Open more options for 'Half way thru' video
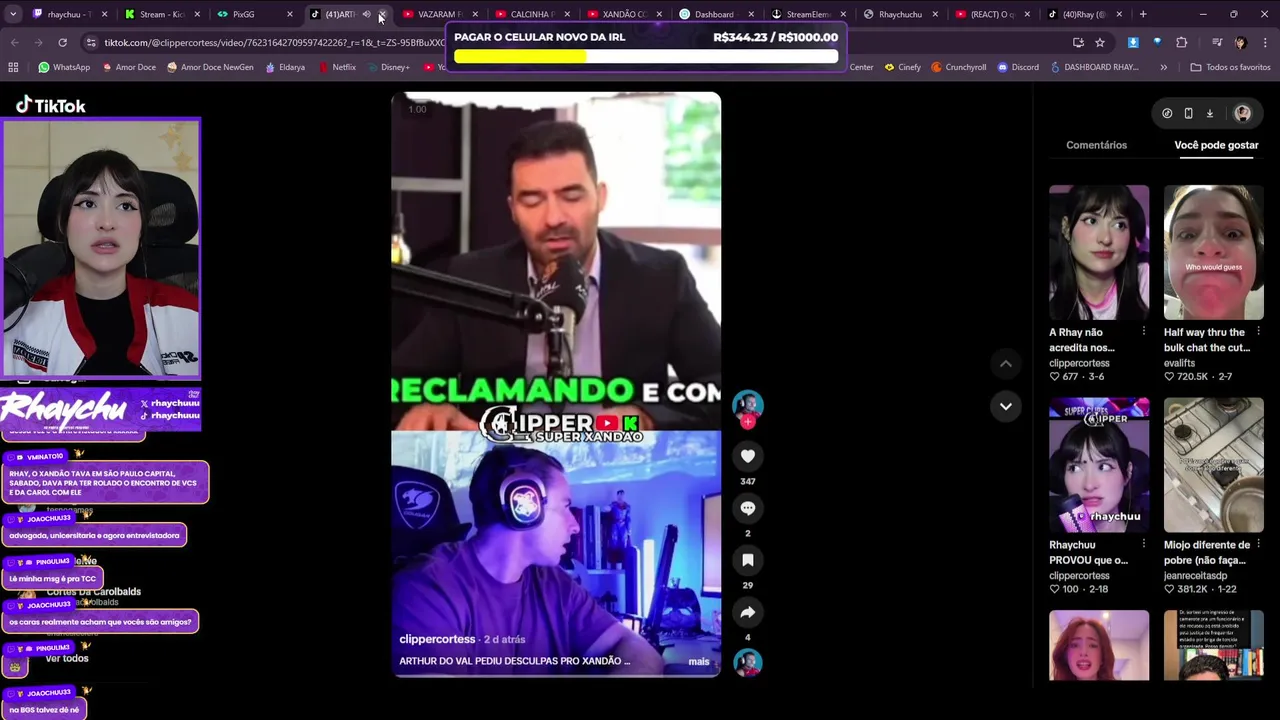This screenshot has width=1280, height=720. click(x=1258, y=331)
